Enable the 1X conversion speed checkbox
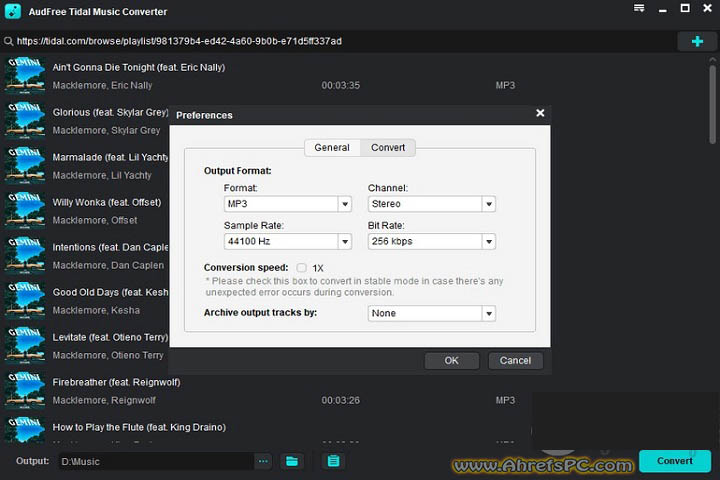Viewport: 720px width, 480px height. pyautogui.click(x=301, y=268)
